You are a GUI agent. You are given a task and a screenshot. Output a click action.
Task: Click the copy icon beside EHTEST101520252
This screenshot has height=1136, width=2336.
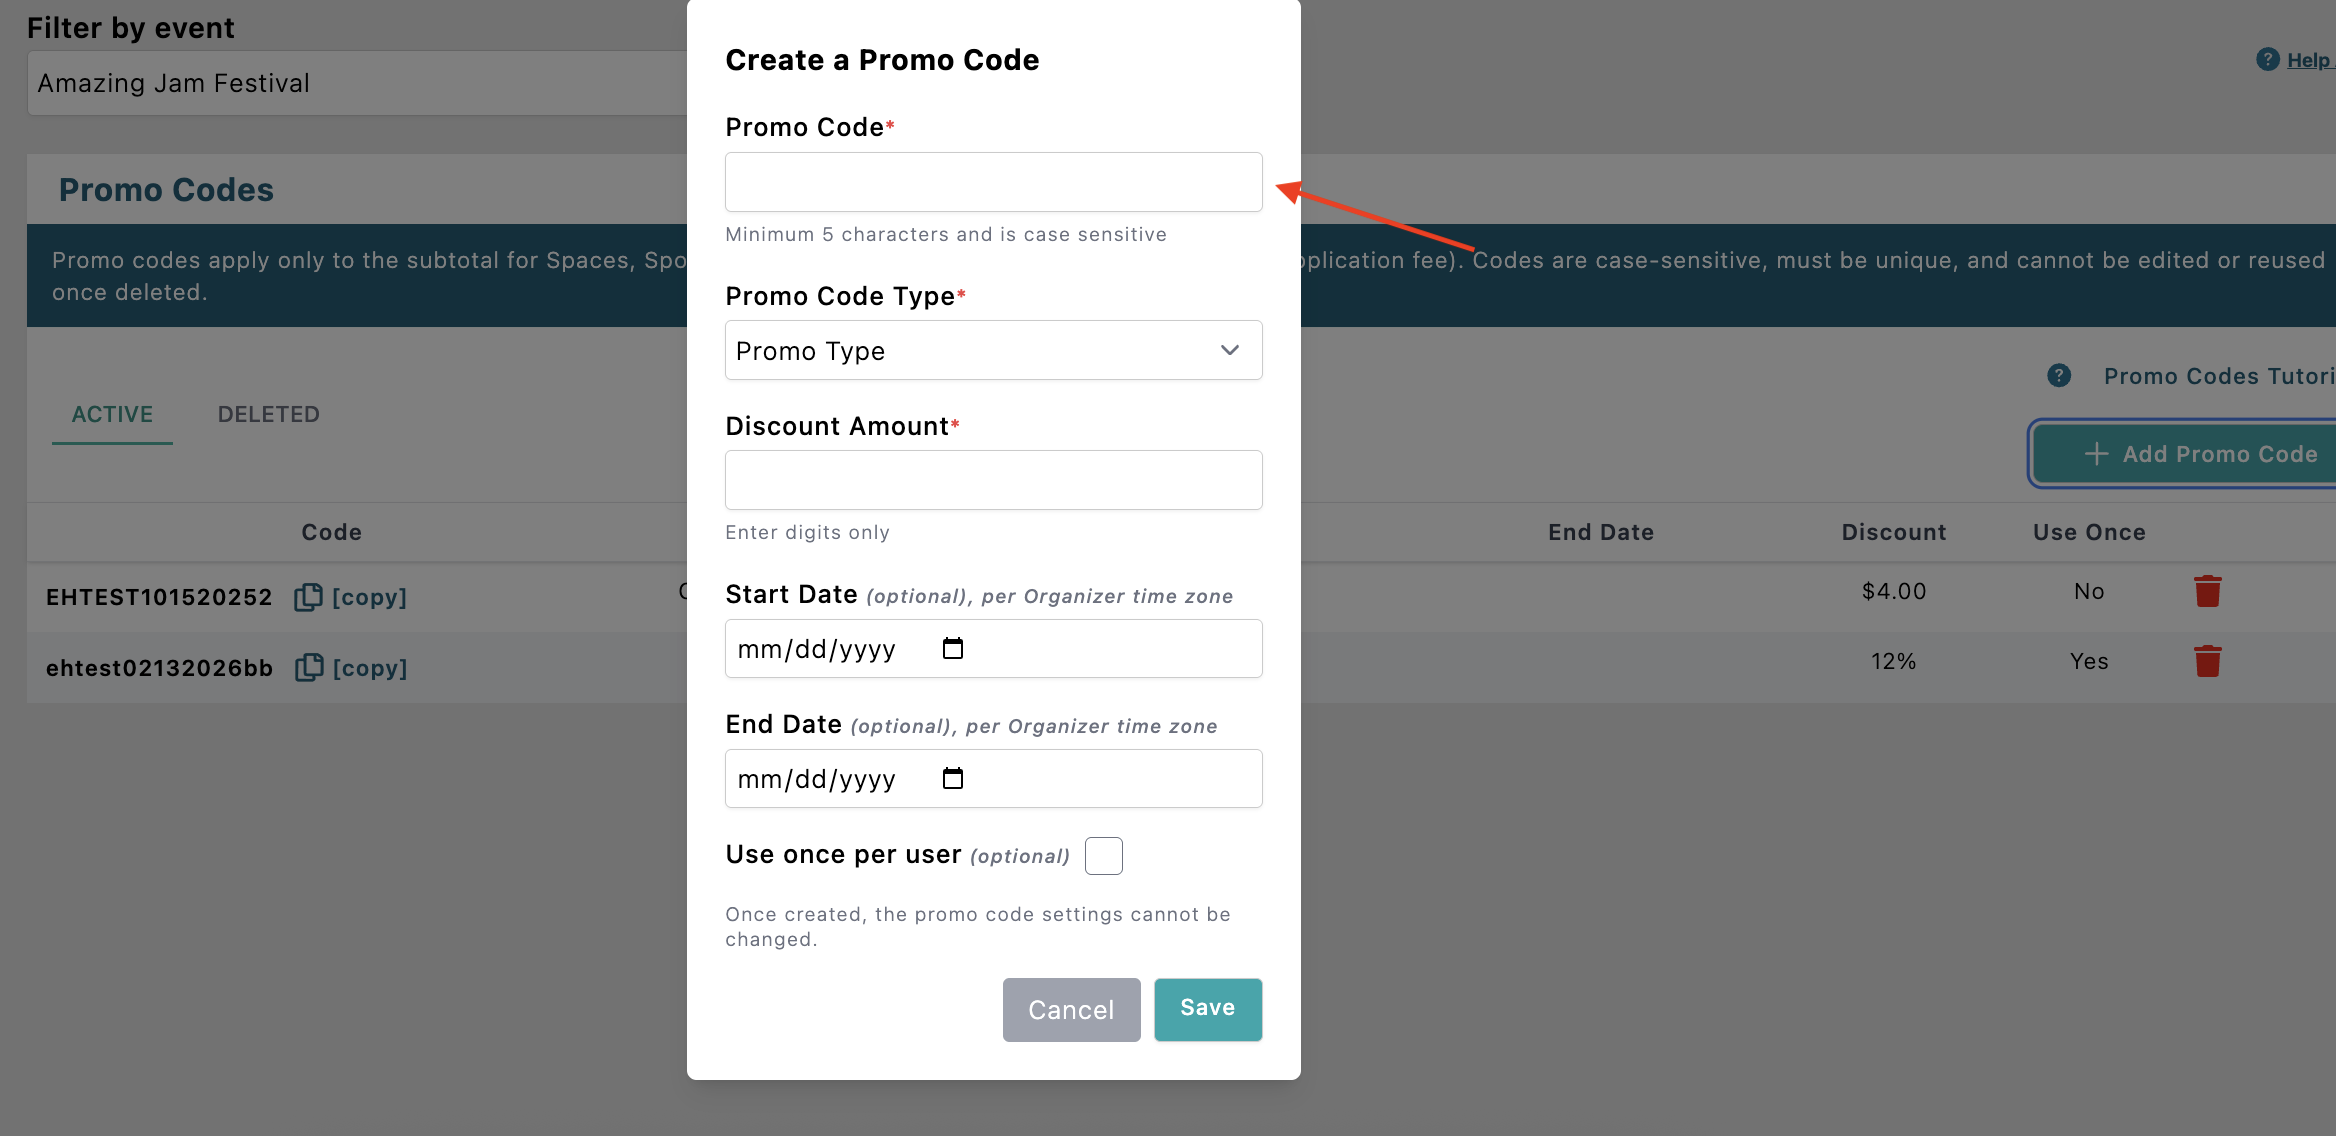point(308,597)
